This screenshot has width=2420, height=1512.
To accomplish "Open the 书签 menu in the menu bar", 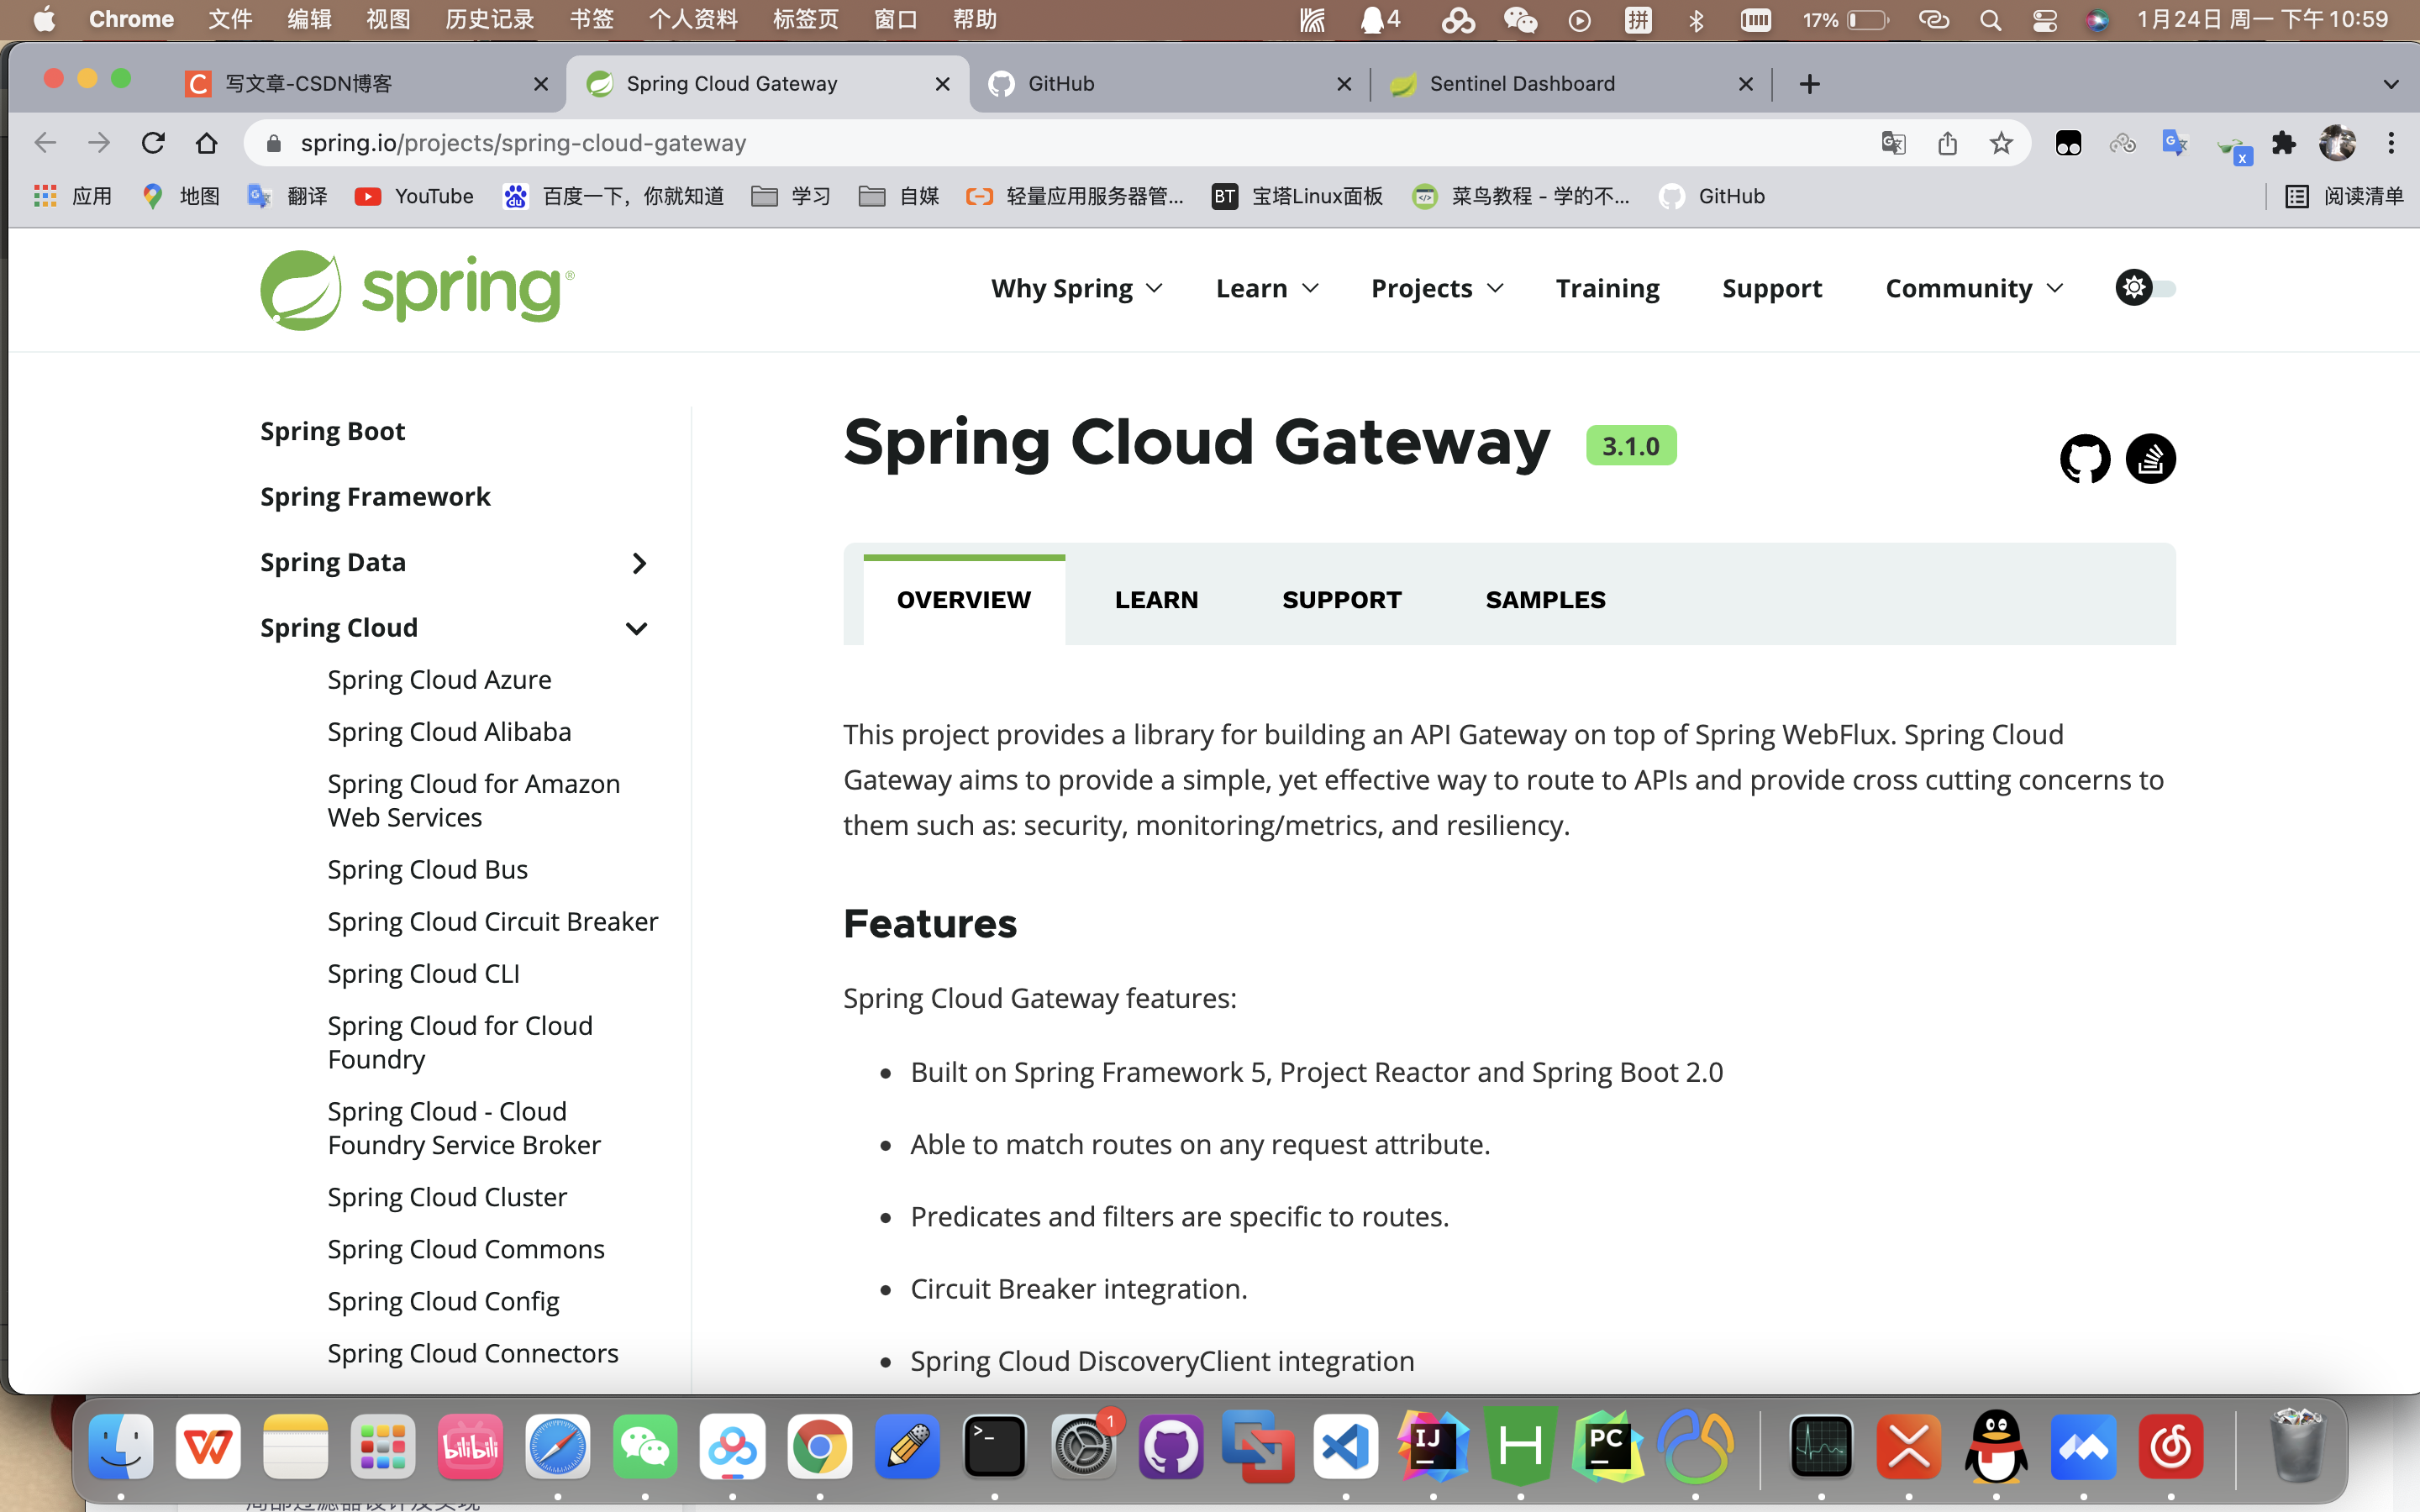I will click(591, 19).
